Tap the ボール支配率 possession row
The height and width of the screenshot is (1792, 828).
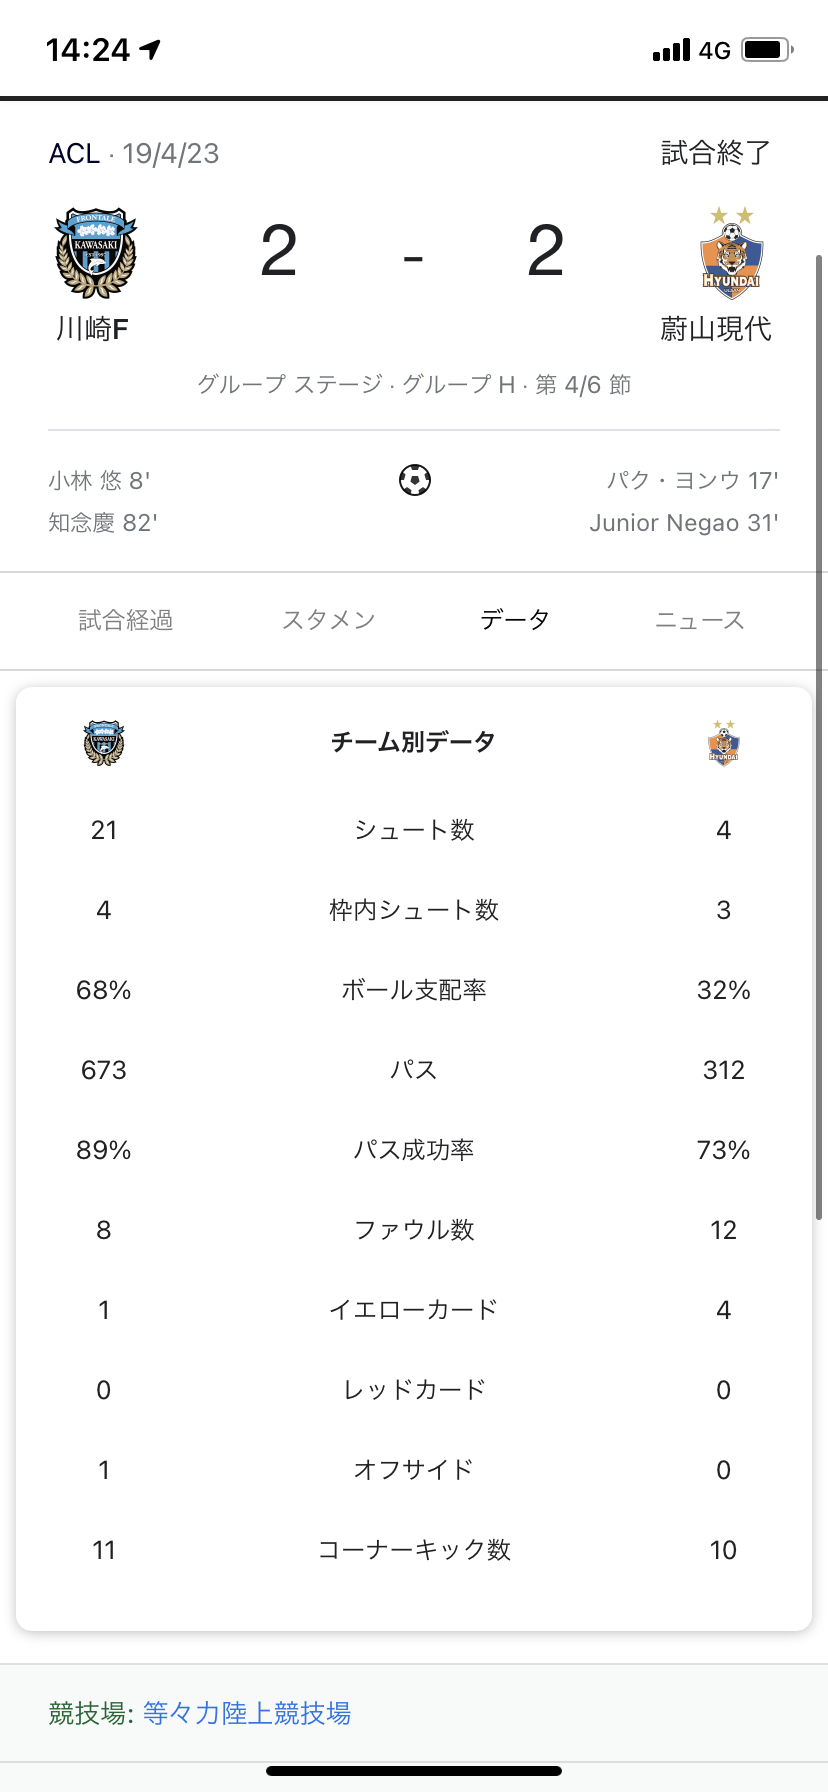pos(414,990)
